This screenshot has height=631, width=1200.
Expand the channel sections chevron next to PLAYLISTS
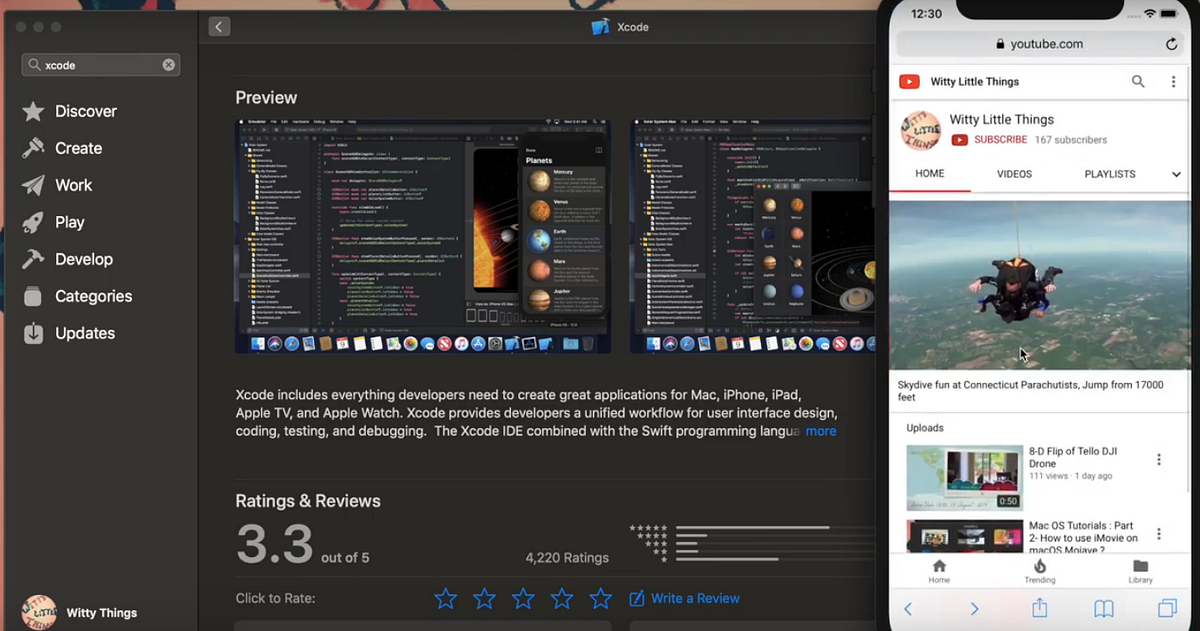pyautogui.click(x=1177, y=173)
